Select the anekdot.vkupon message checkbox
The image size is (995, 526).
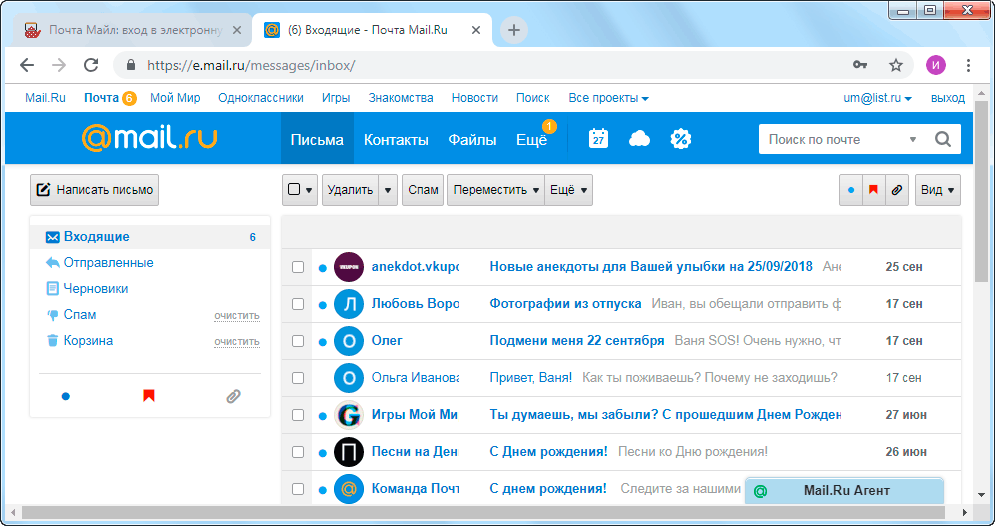click(297, 267)
